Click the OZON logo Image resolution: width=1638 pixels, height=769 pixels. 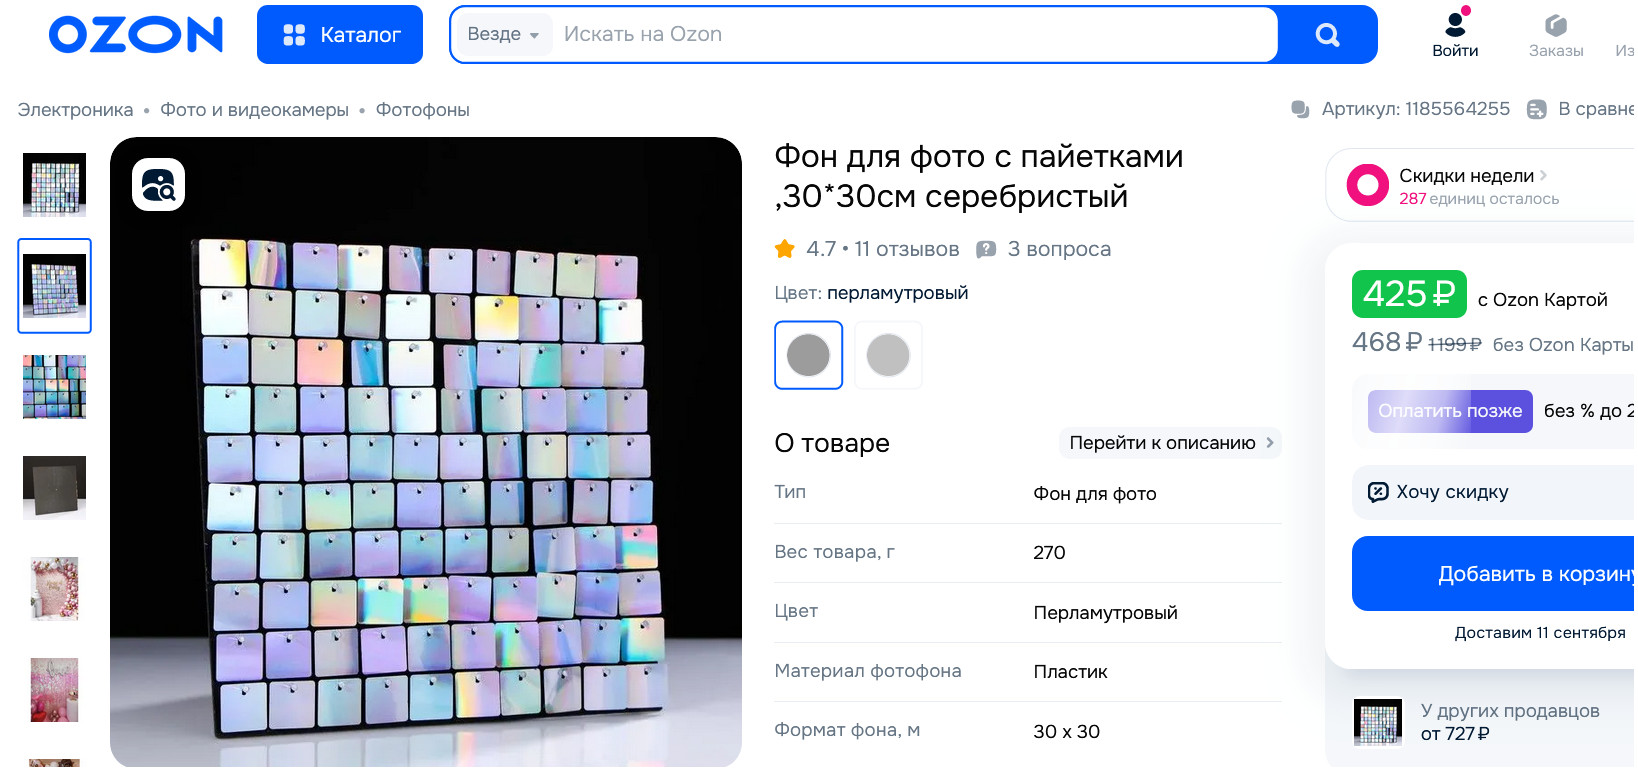[136, 34]
